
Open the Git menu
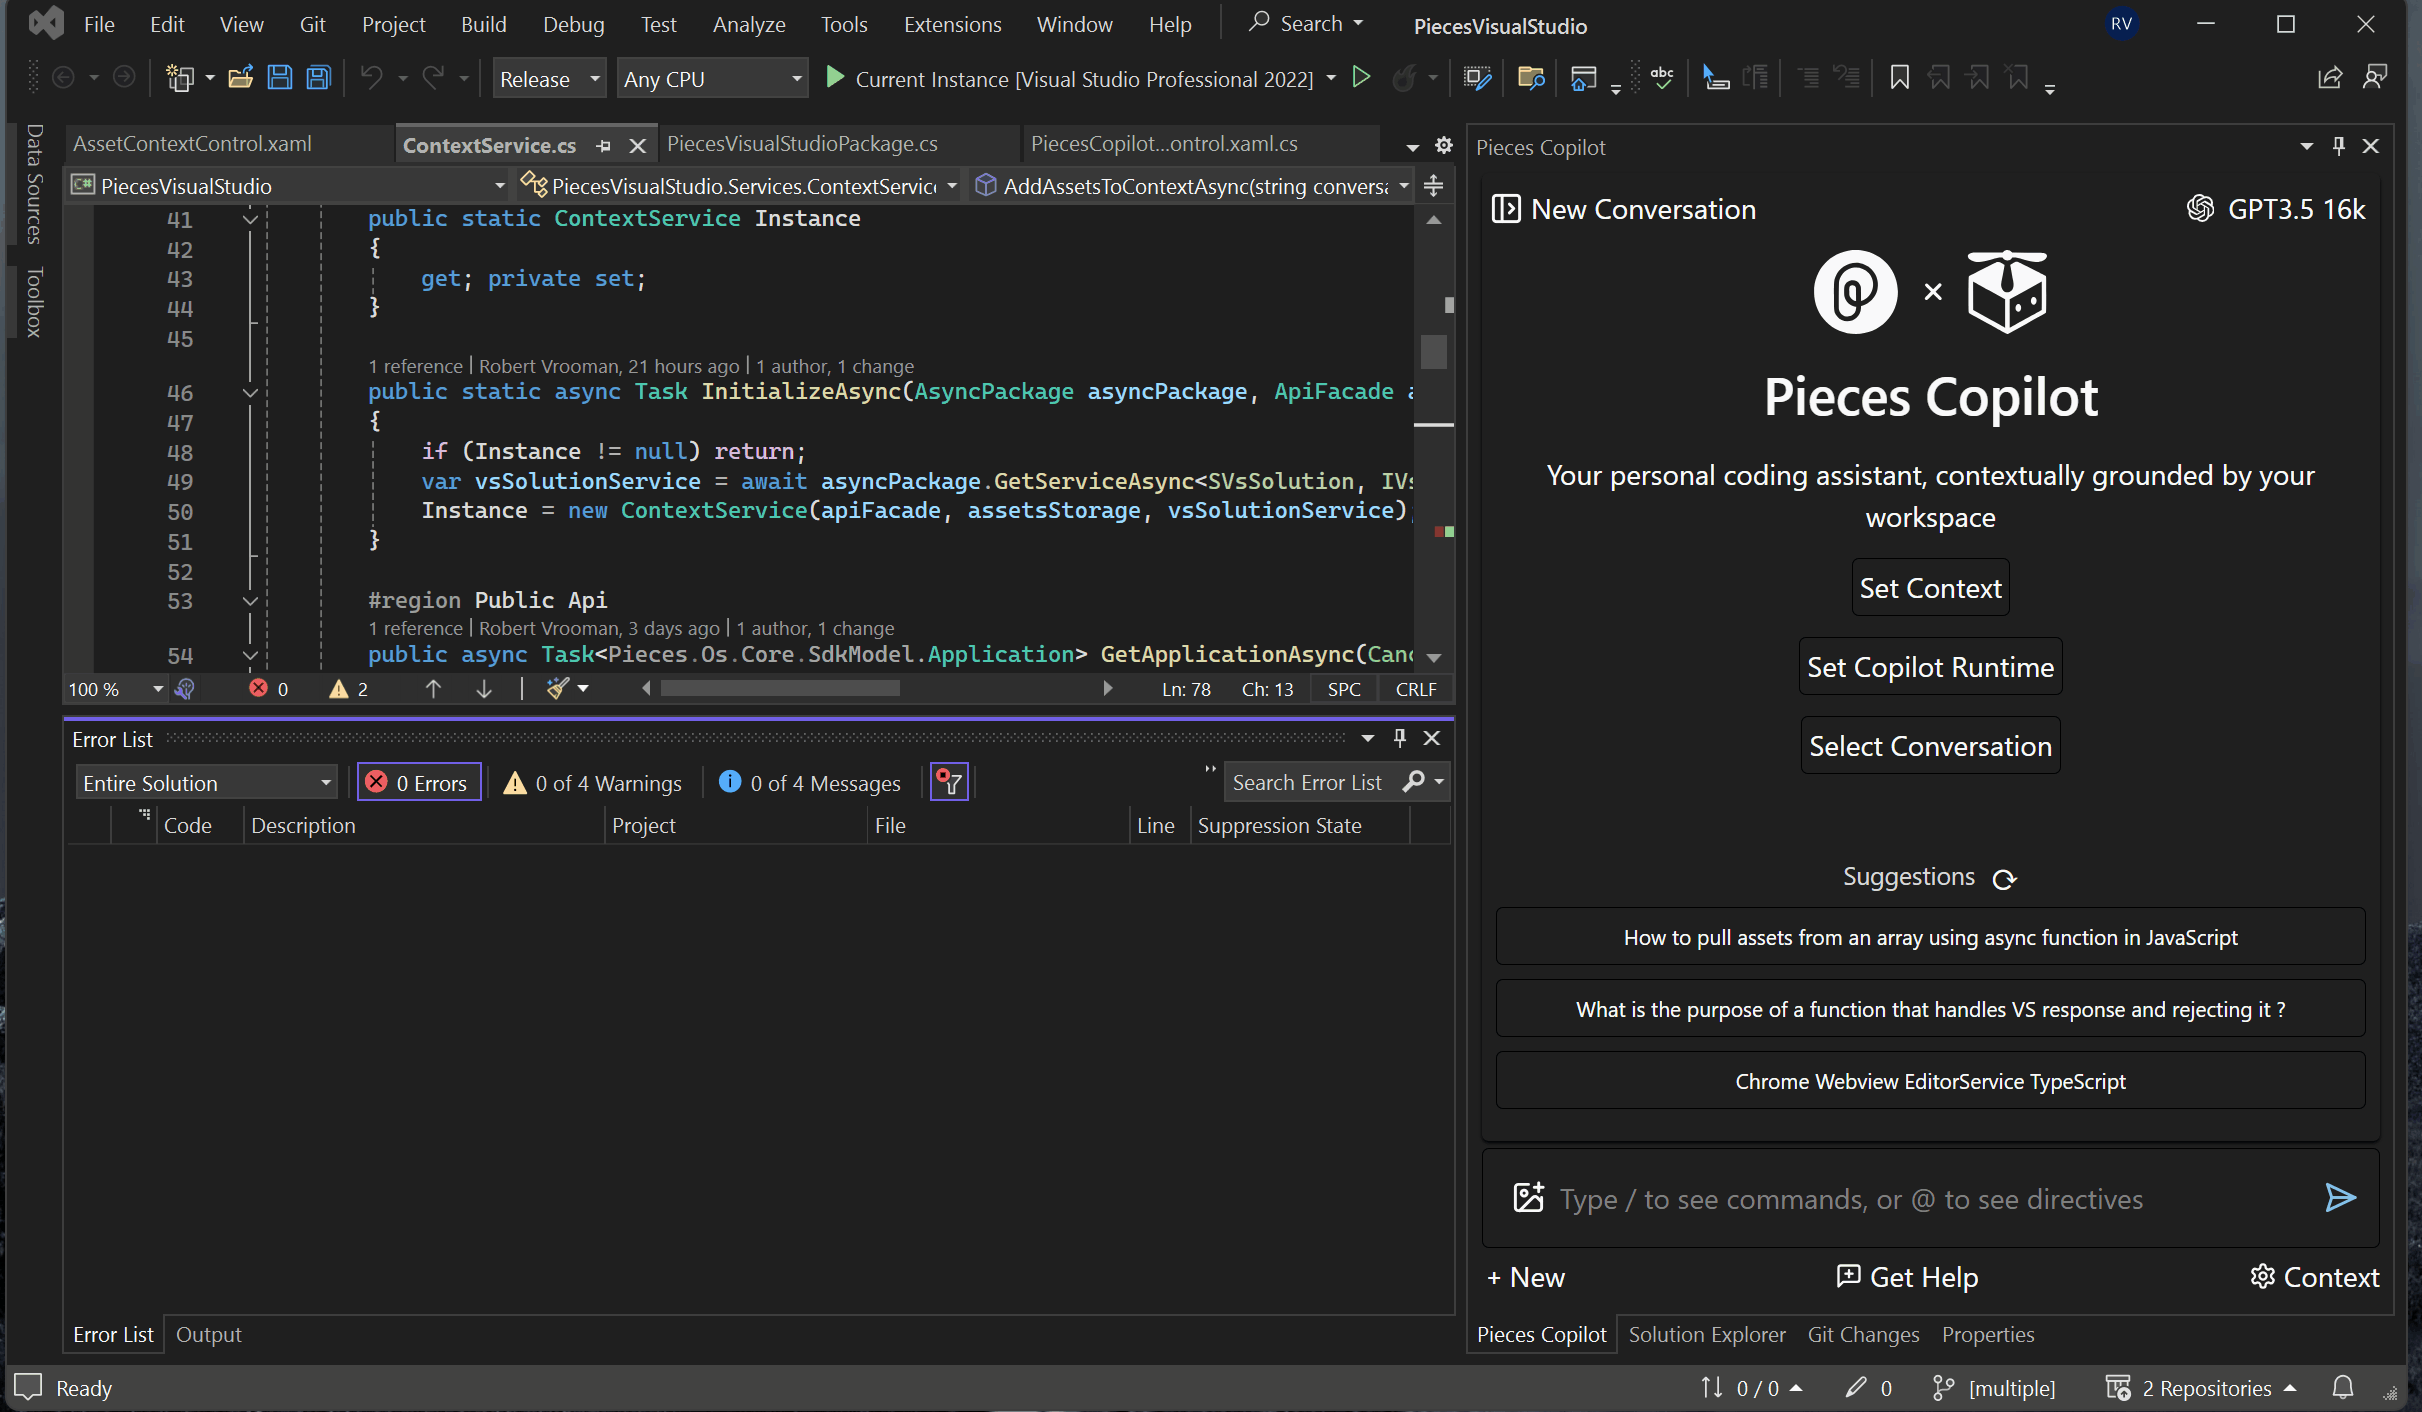313,24
